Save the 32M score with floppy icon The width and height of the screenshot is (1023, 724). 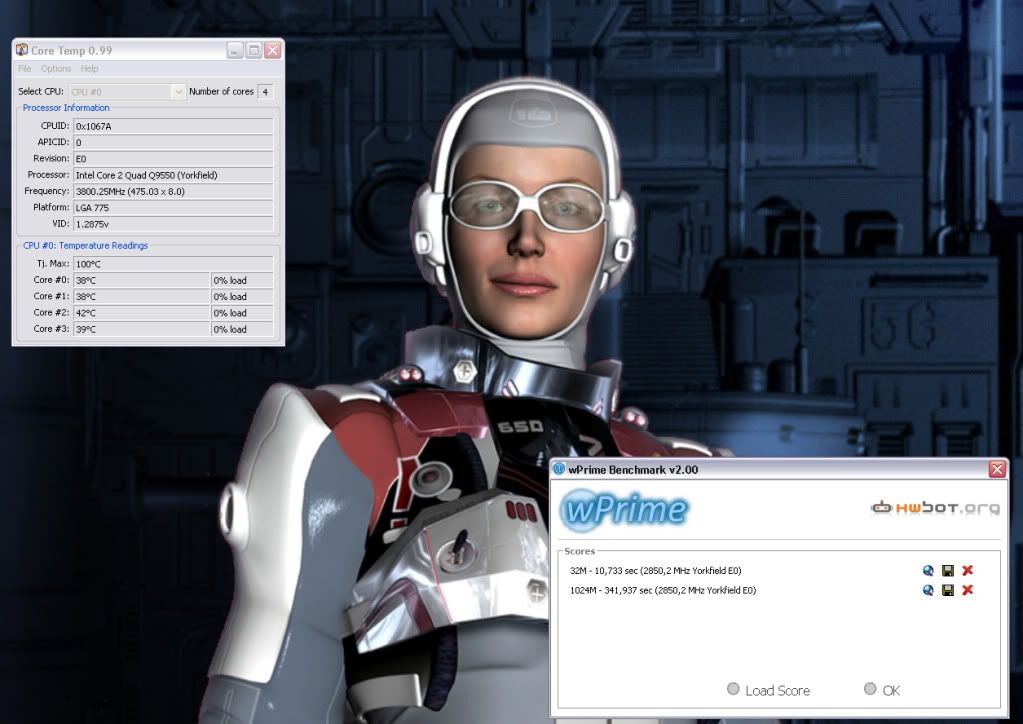coord(948,570)
